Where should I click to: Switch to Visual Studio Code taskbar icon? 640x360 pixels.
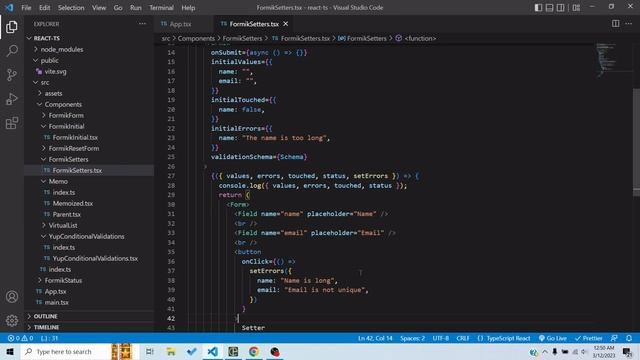pyautogui.click(x=212, y=351)
